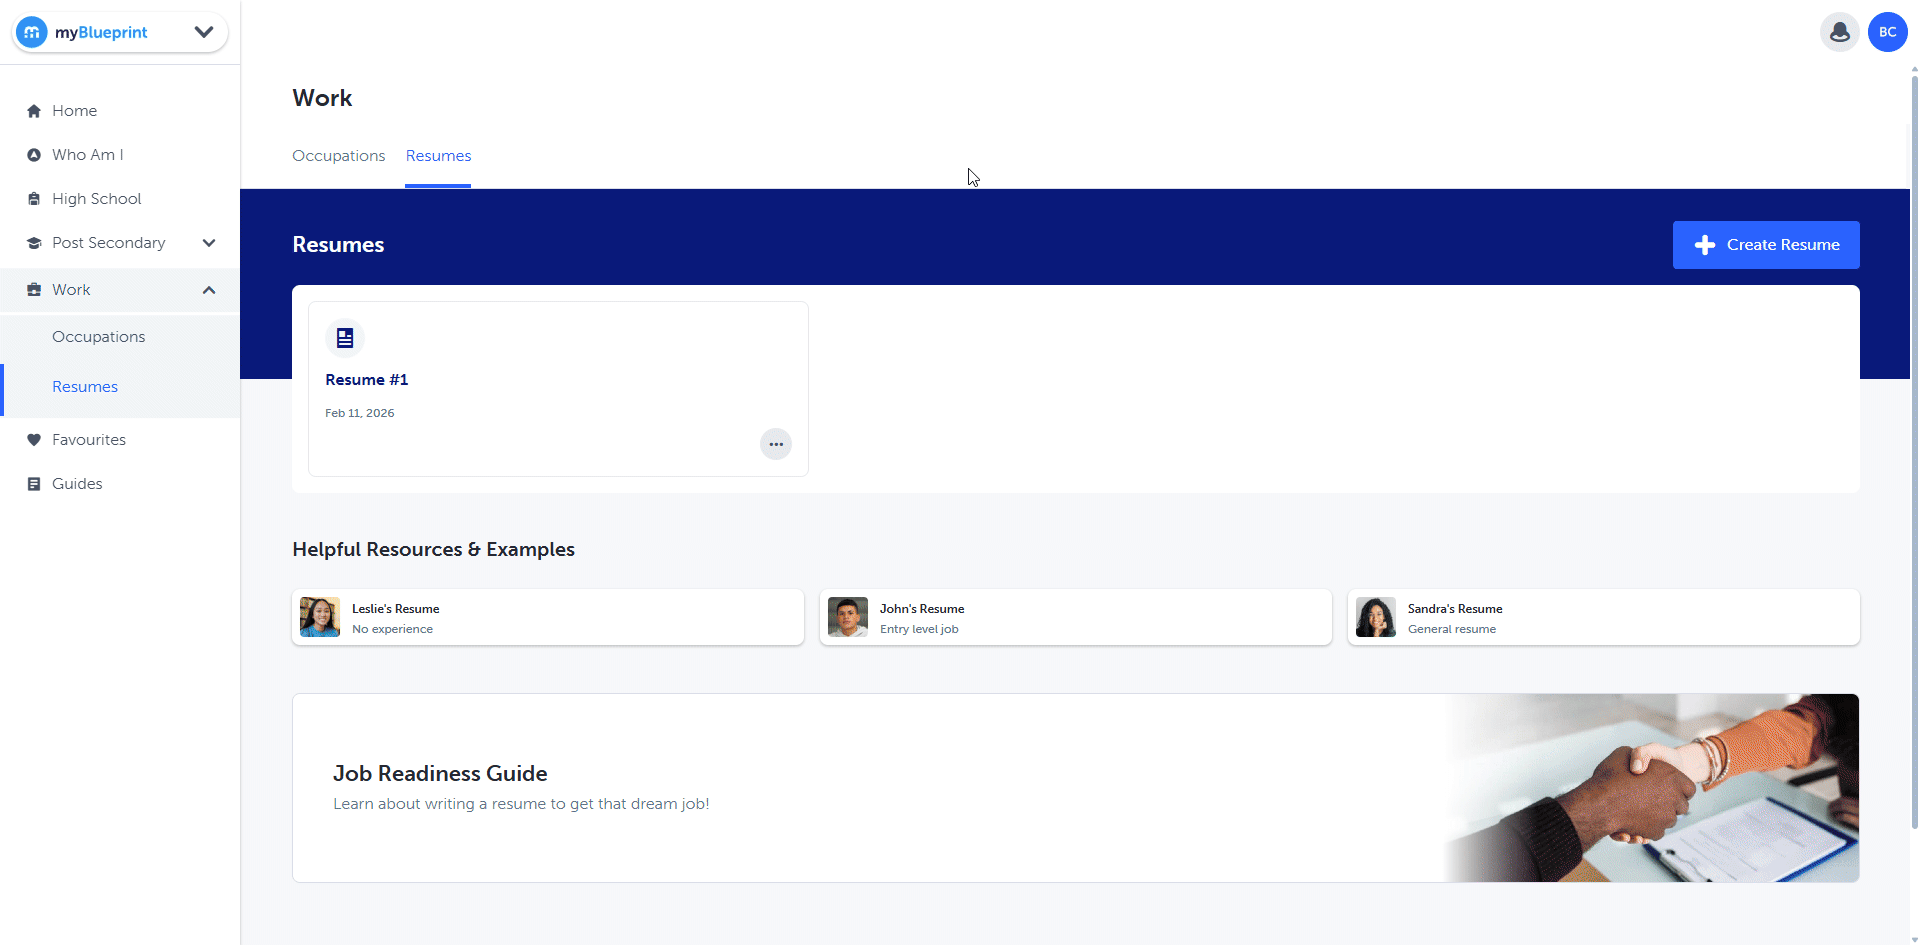Click the notifications bell icon
1920x945 pixels.
(1839, 32)
